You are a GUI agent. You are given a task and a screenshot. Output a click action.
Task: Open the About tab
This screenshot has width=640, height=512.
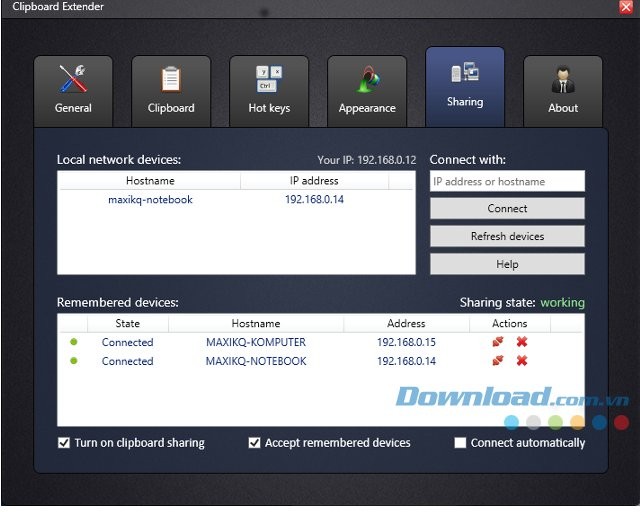tap(563, 90)
